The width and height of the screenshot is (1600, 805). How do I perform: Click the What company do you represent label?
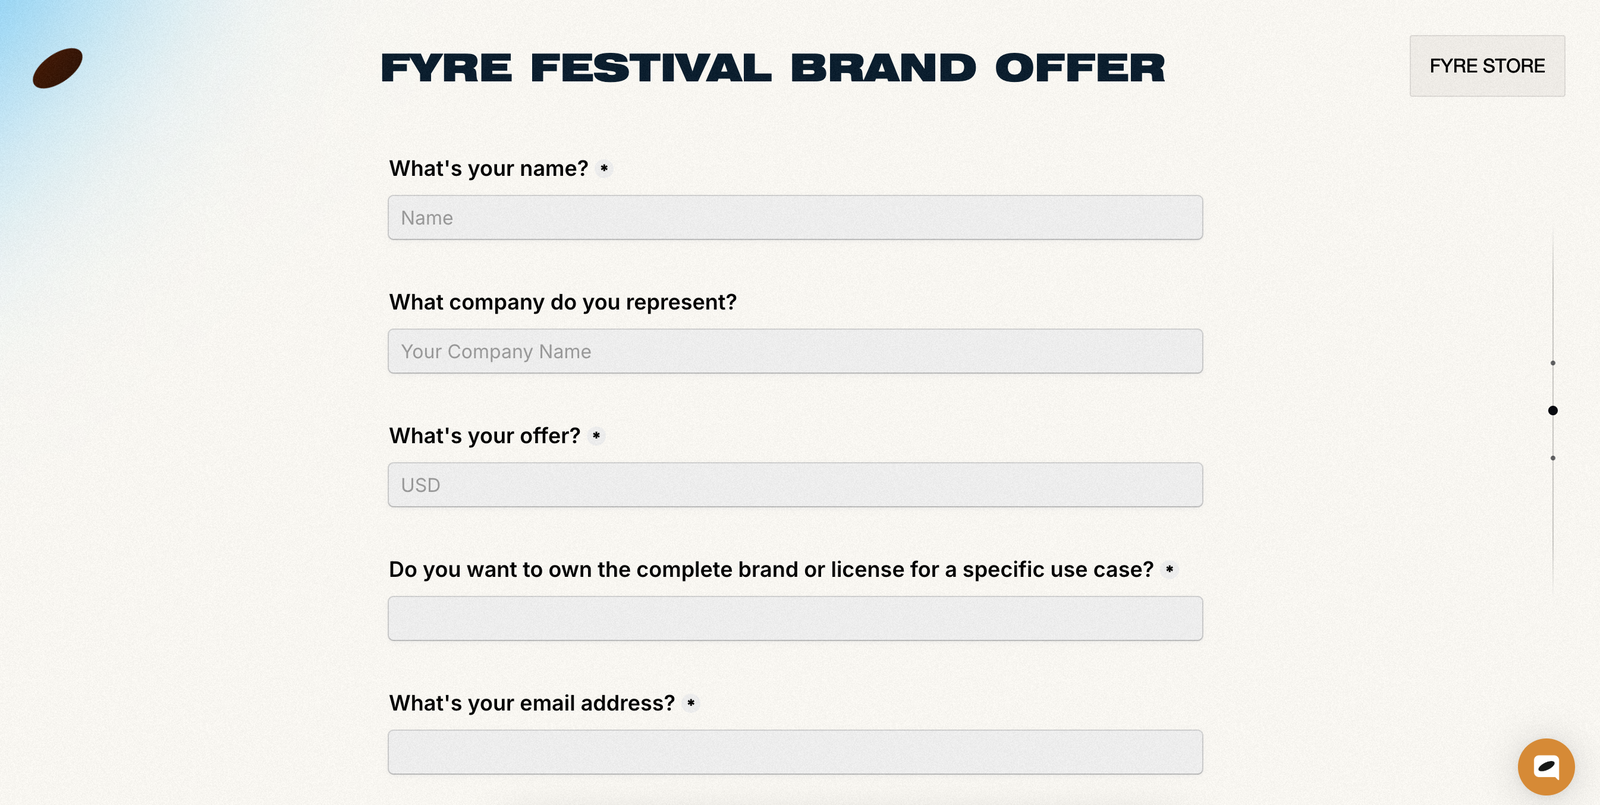[x=563, y=302]
